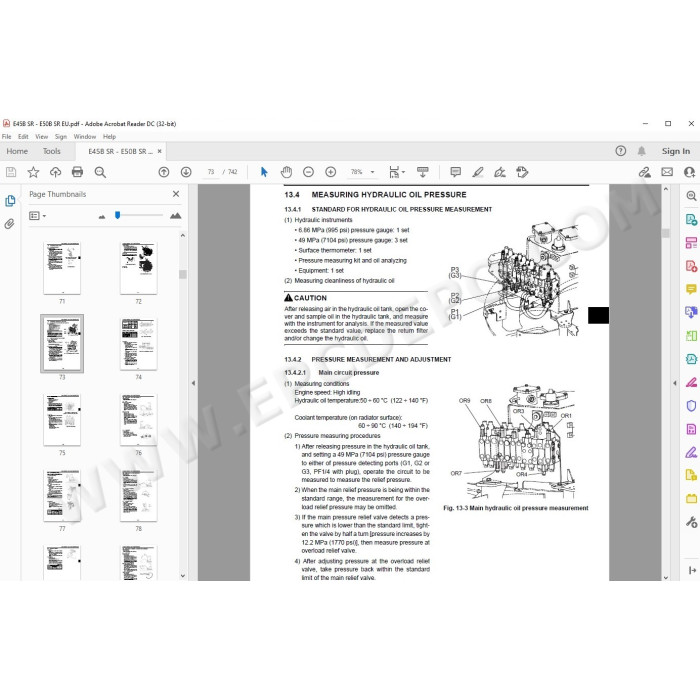Open the Protect shield tool
This screenshot has width=700, height=700.
691,406
